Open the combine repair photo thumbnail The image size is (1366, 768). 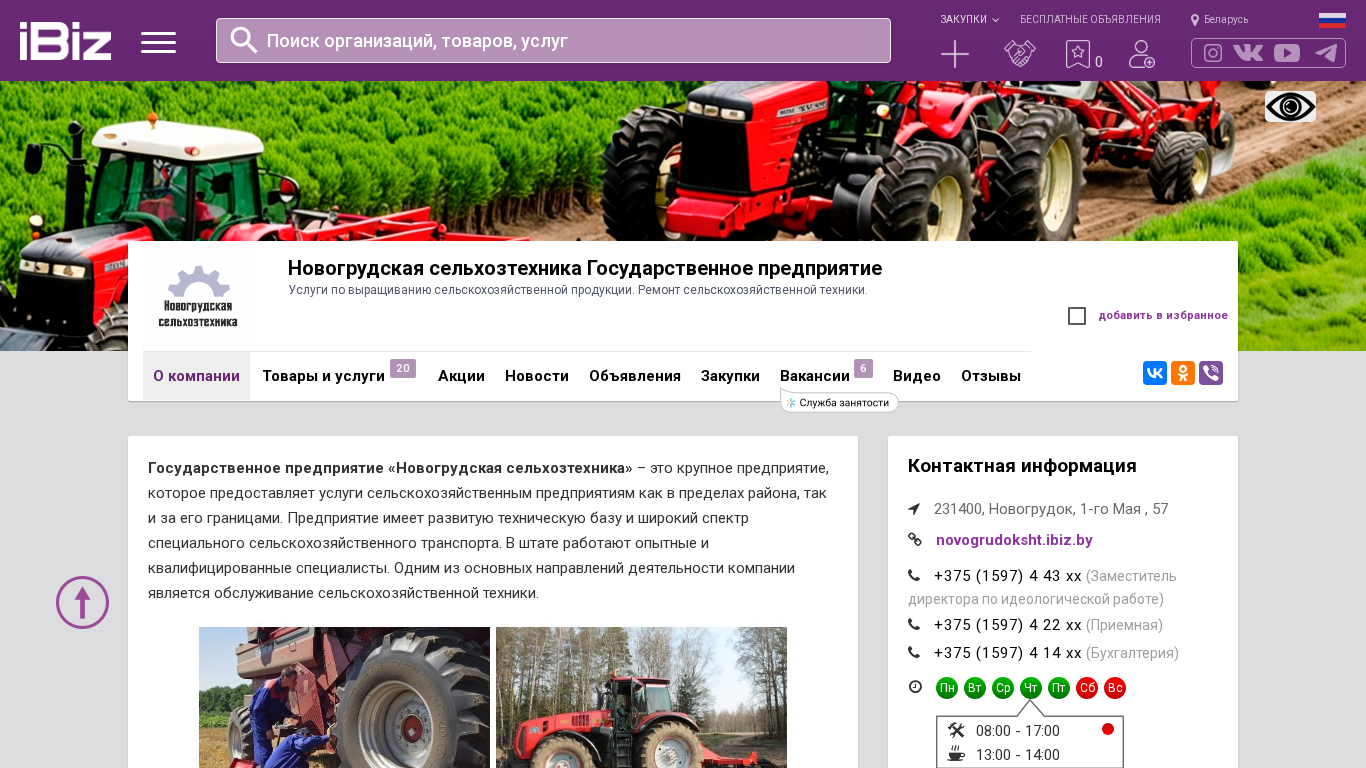[344, 697]
